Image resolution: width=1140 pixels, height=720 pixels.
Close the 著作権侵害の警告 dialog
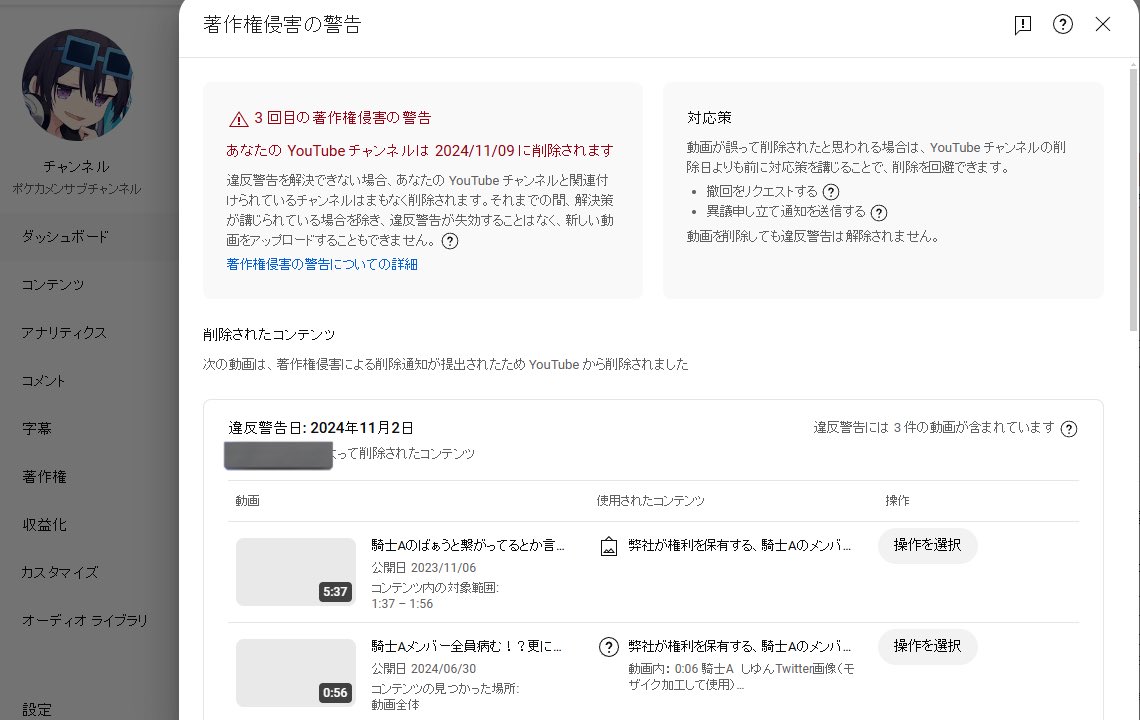tap(1103, 25)
